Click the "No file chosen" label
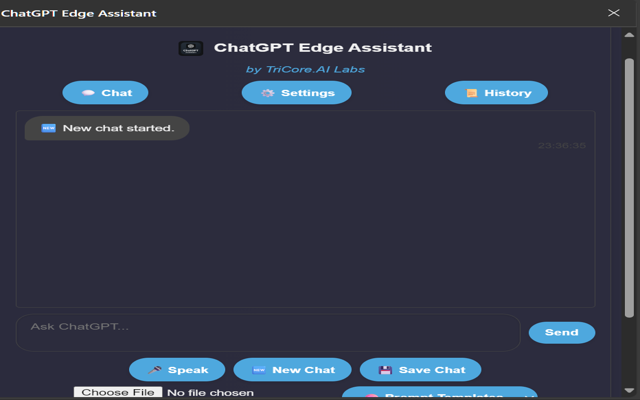This screenshot has height=400, width=640. pyautogui.click(x=210, y=393)
